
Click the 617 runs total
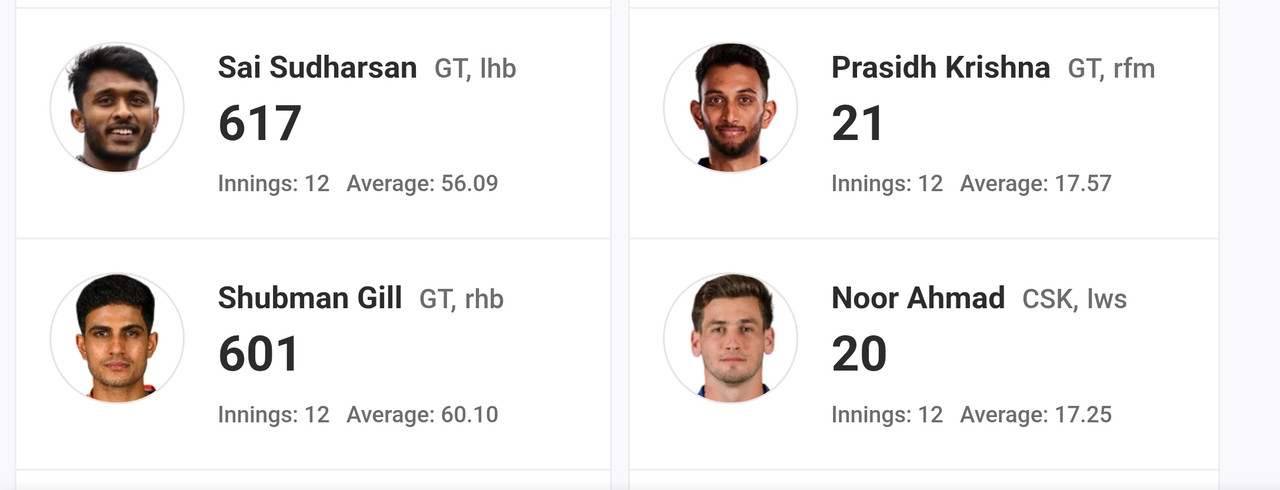tap(260, 124)
